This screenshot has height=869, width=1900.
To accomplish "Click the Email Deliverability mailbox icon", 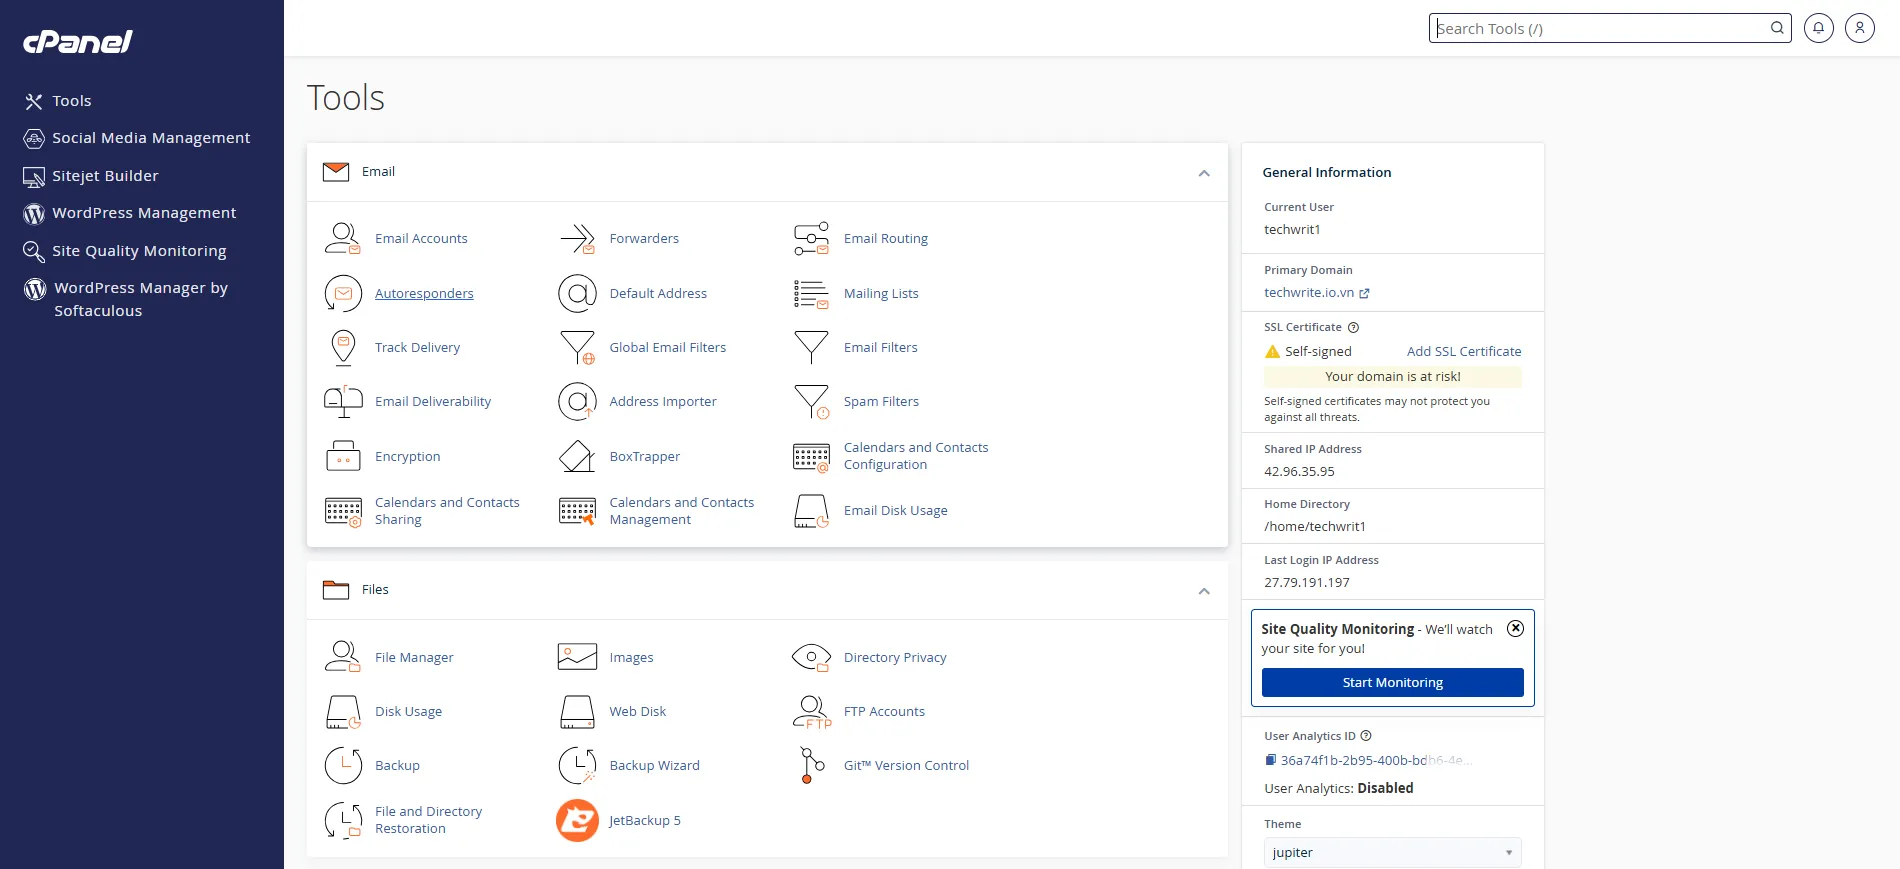I will 343,401.
